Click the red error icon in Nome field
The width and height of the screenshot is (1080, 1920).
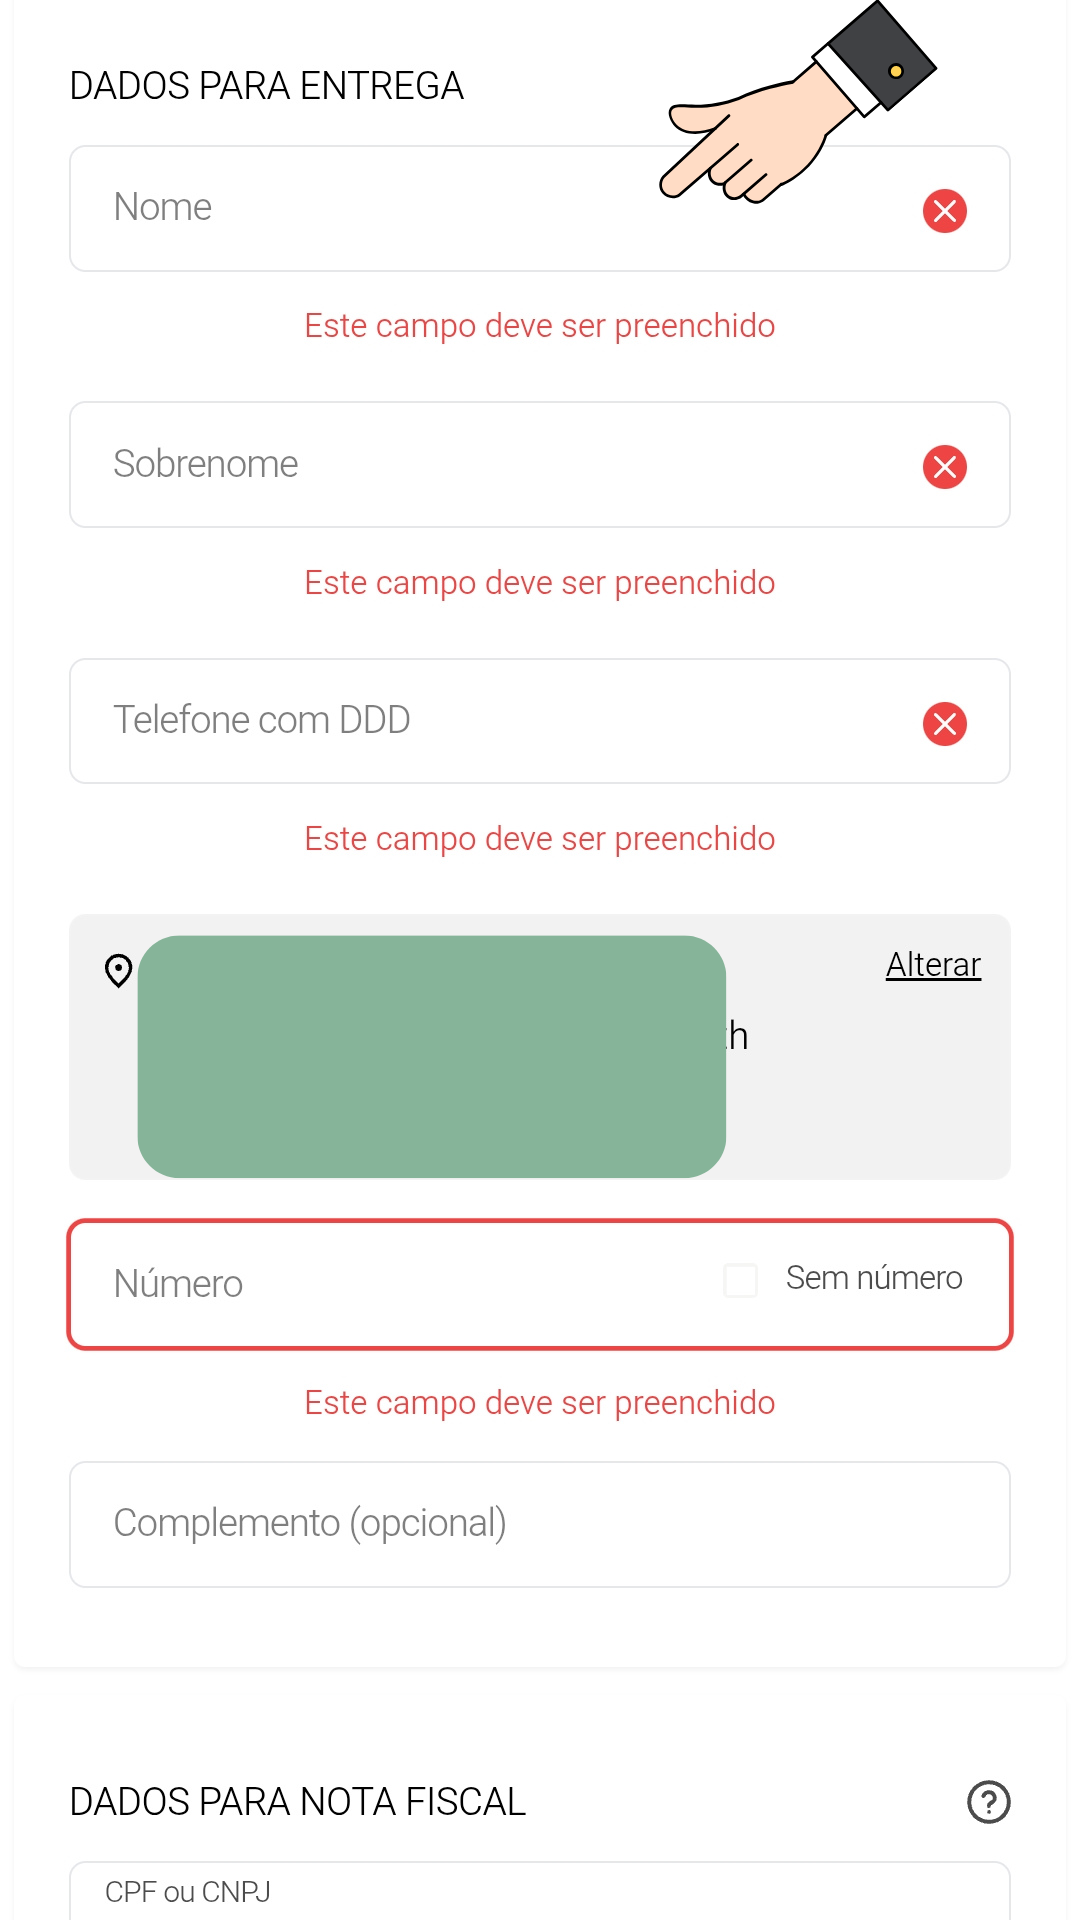pos(944,211)
